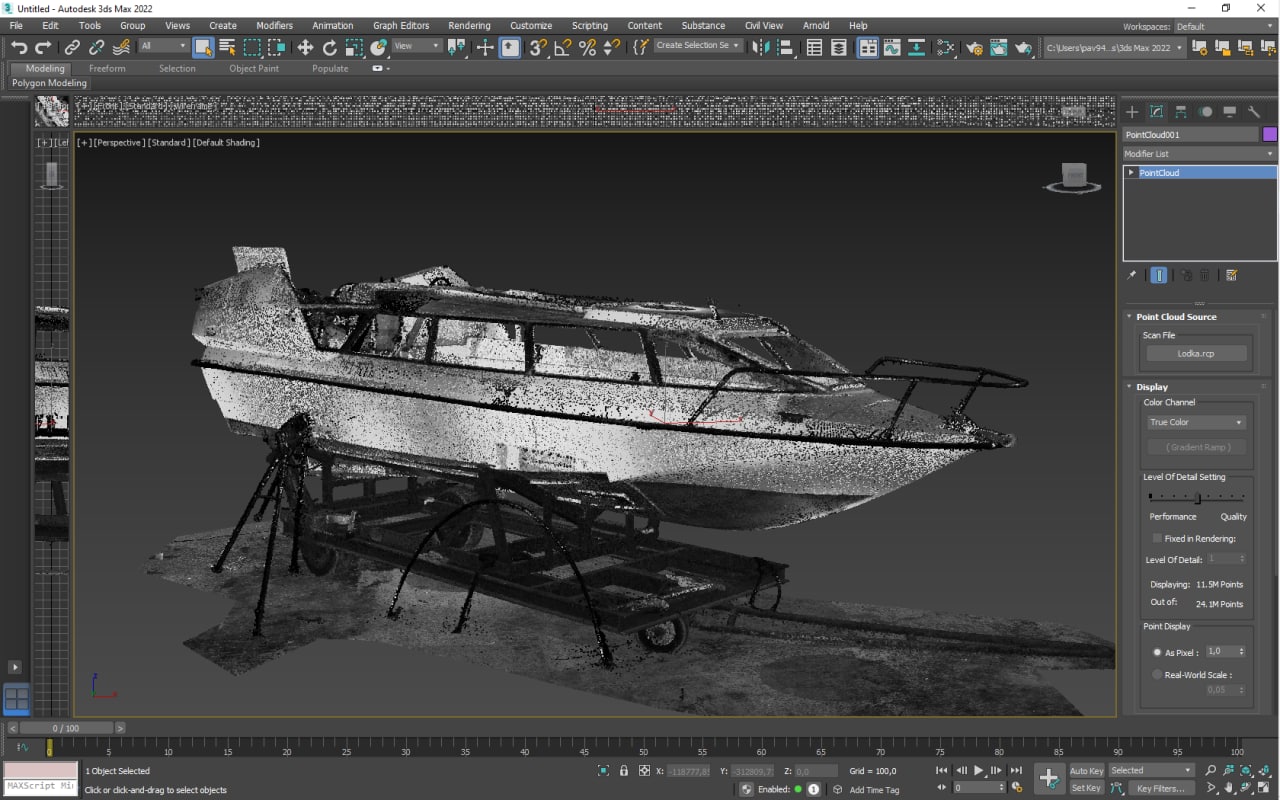Click the purple object color swatch
Screen dimensions: 1280x800
click(x=1270, y=134)
